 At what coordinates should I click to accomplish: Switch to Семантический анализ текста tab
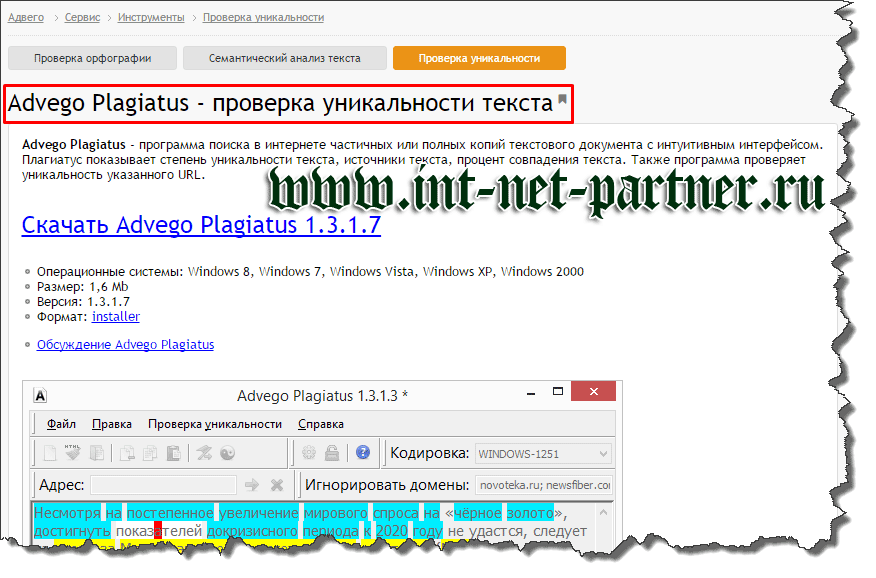[x=284, y=58]
